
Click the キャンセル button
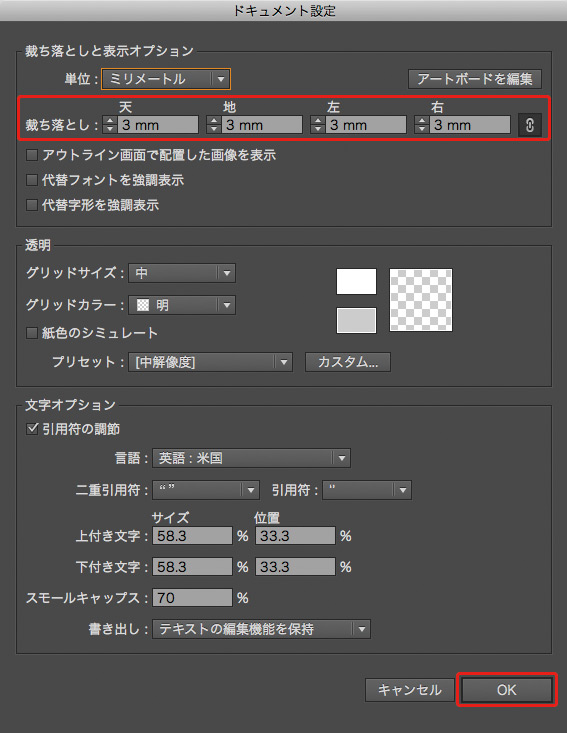(x=409, y=690)
